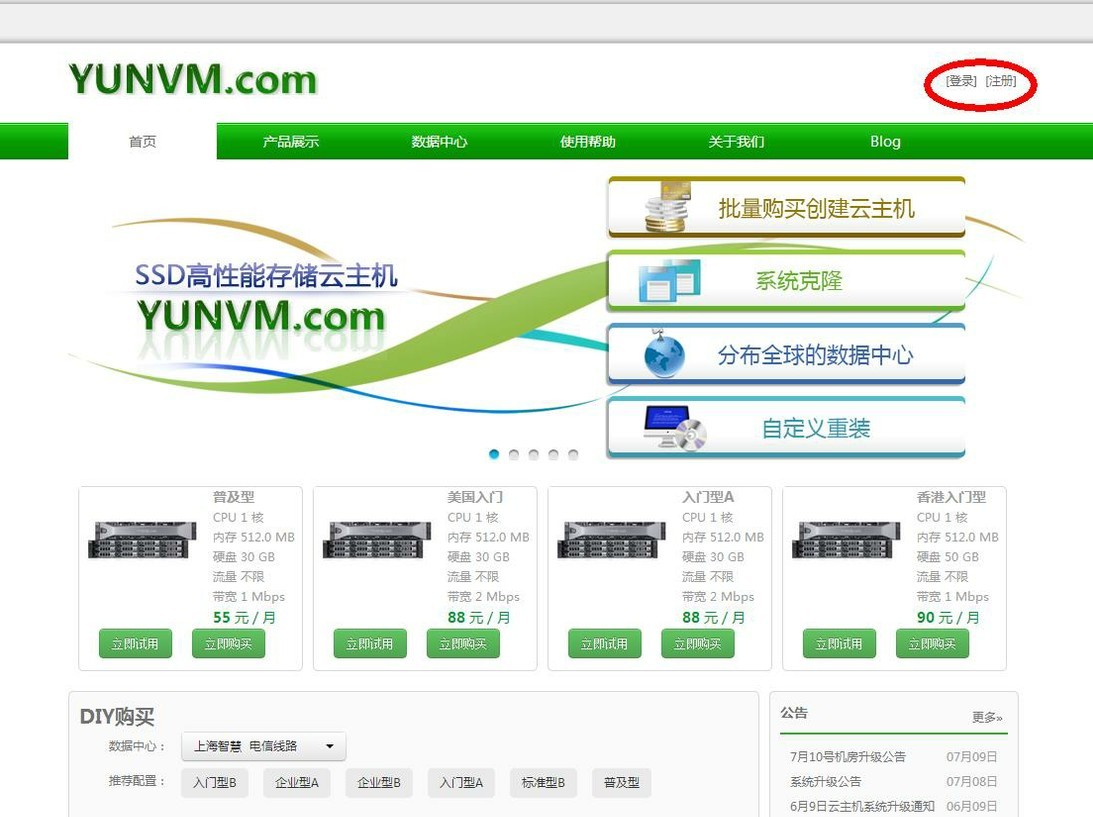The height and width of the screenshot is (817, 1093).
Task: Click the globe data center icon
Action: (664, 354)
